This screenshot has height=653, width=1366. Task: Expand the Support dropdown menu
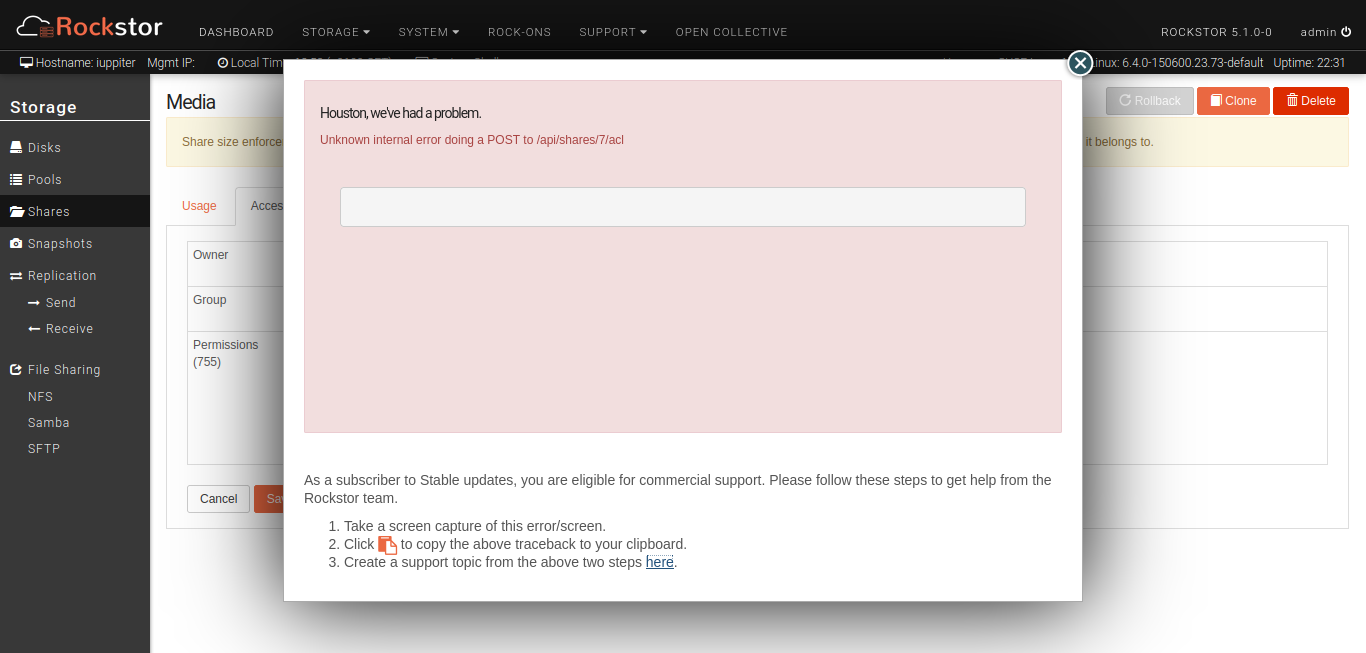click(612, 32)
